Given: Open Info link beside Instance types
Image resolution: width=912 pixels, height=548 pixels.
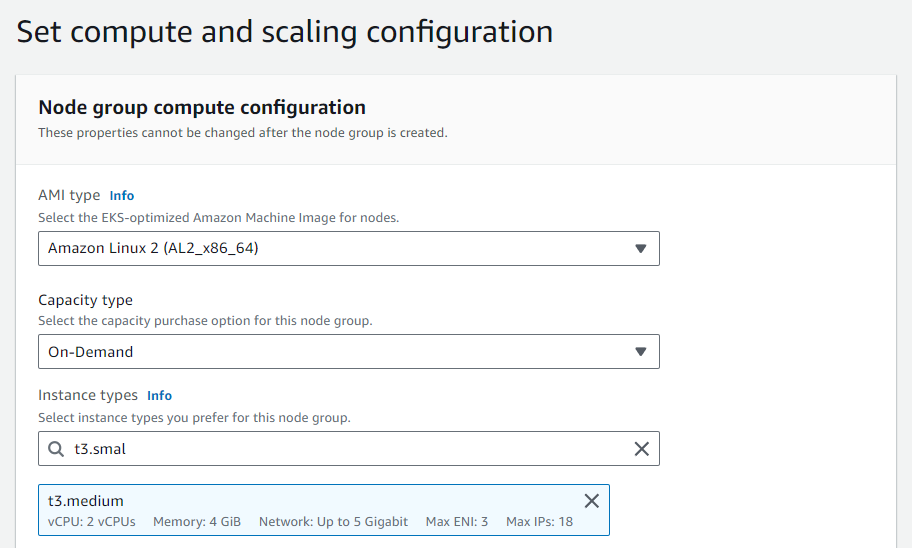Looking at the screenshot, I should click(159, 396).
